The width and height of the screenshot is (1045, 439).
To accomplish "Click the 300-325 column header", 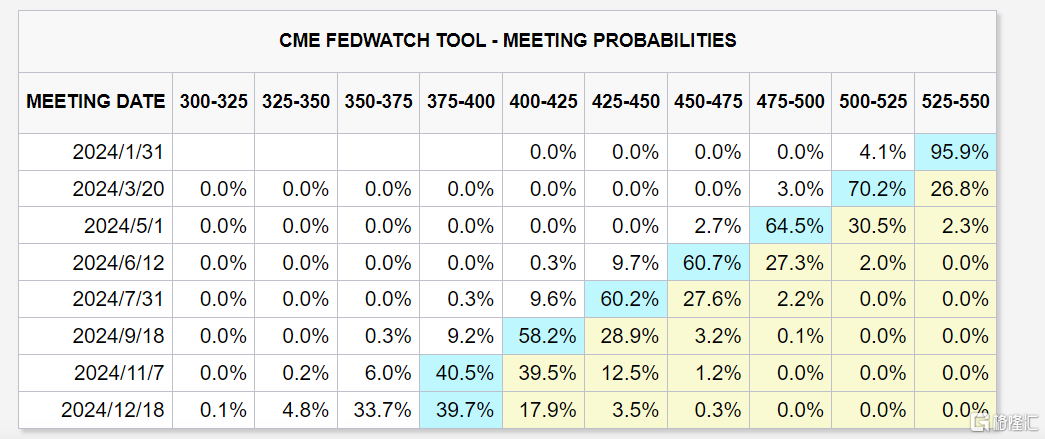I will [x=214, y=101].
